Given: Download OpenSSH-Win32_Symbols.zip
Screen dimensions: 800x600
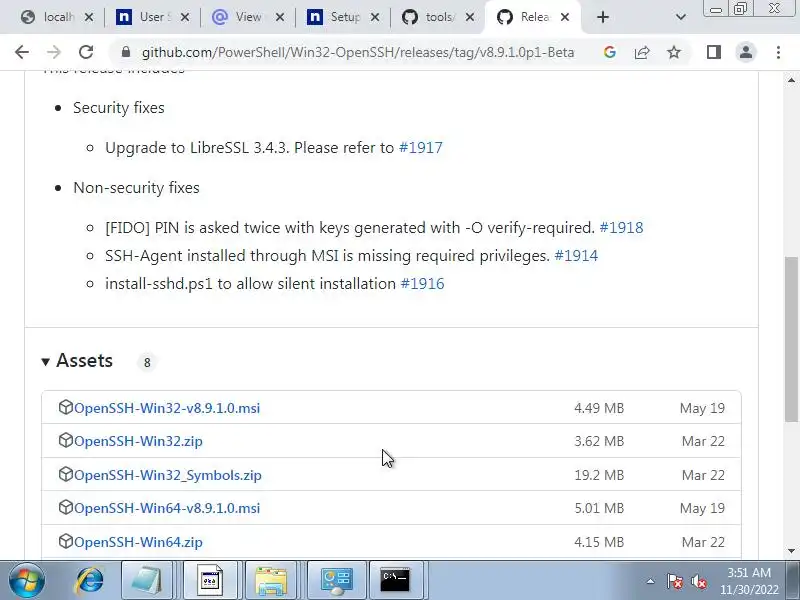Looking at the screenshot, I should pyautogui.click(x=168, y=475).
